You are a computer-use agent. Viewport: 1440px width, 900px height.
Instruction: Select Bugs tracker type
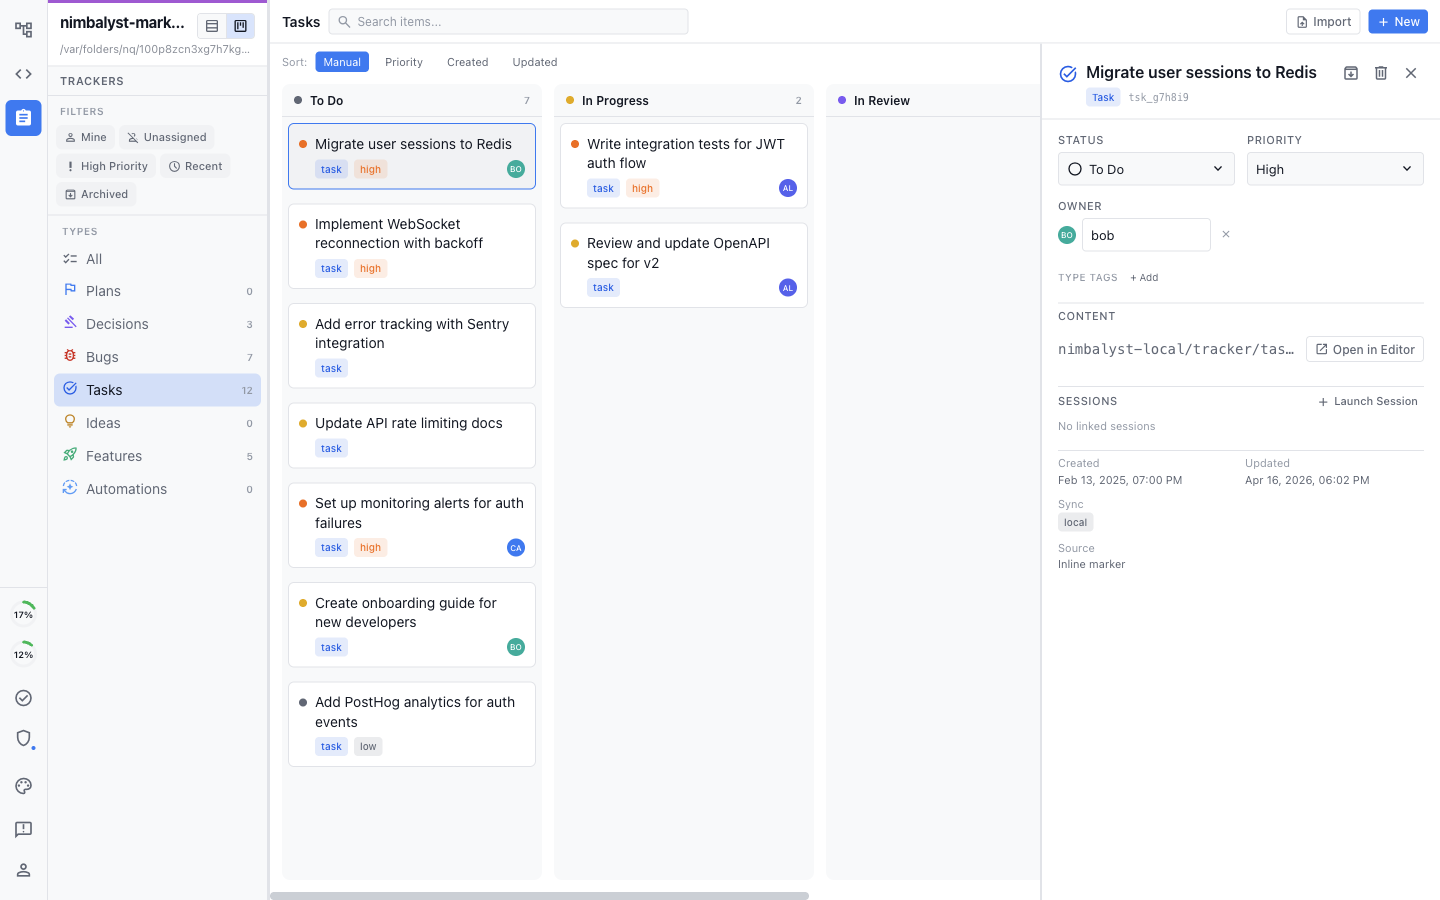[157, 357]
